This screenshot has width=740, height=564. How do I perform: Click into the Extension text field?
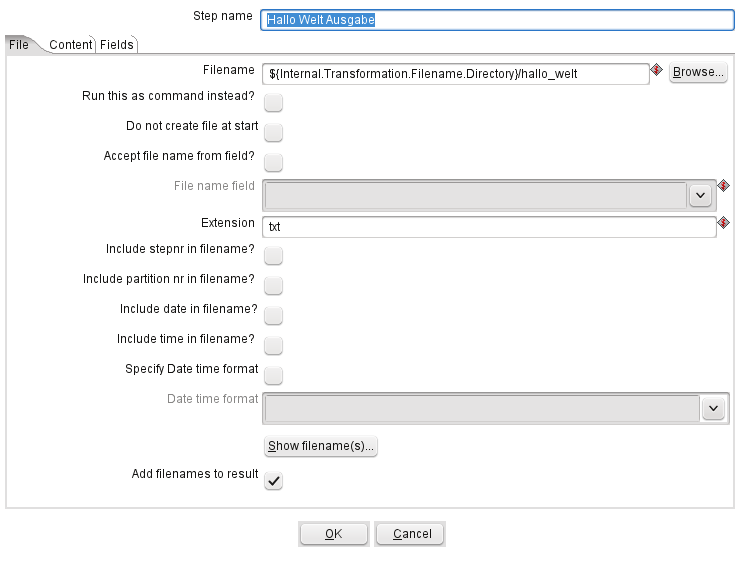pyautogui.click(x=489, y=227)
